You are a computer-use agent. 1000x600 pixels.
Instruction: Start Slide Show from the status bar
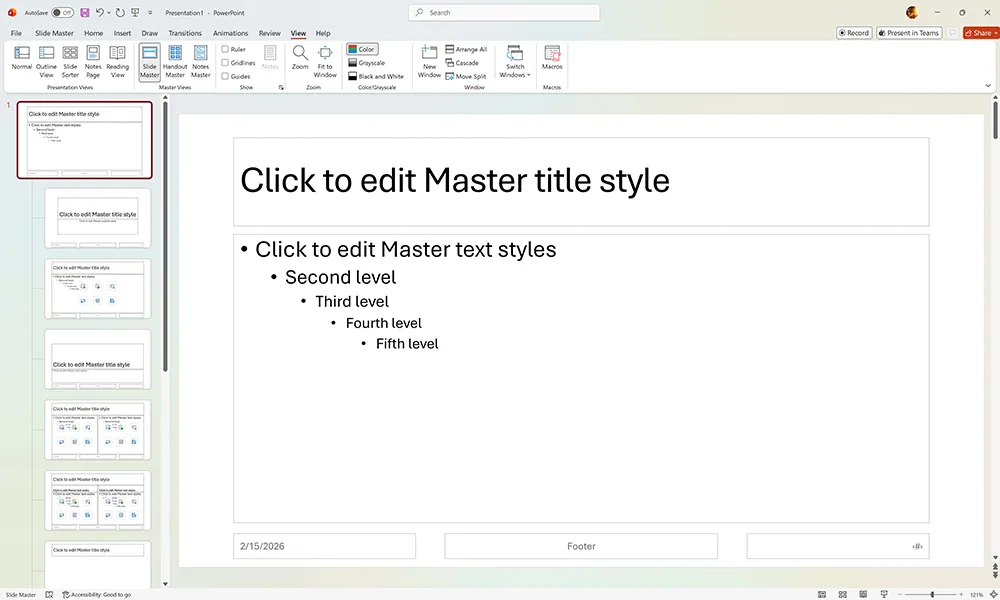(883, 594)
